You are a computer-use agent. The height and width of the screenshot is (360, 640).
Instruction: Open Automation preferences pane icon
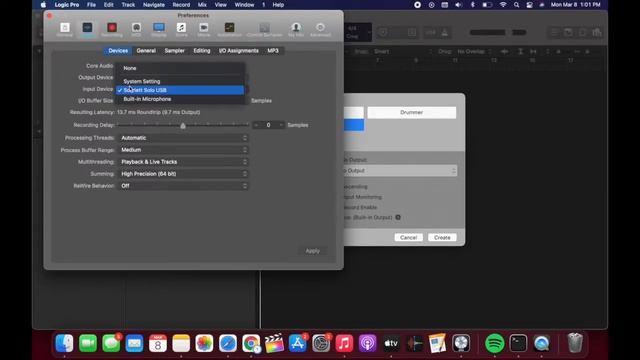point(229,29)
